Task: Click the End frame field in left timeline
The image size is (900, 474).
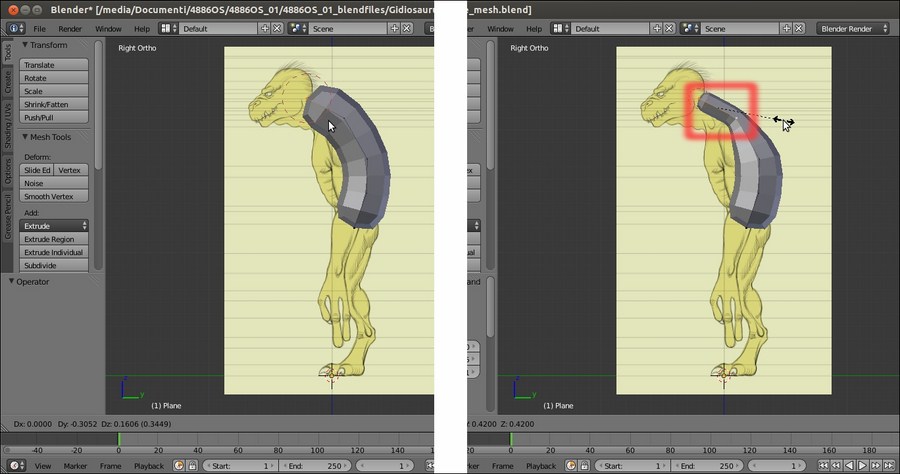Action: coord(316,465)
